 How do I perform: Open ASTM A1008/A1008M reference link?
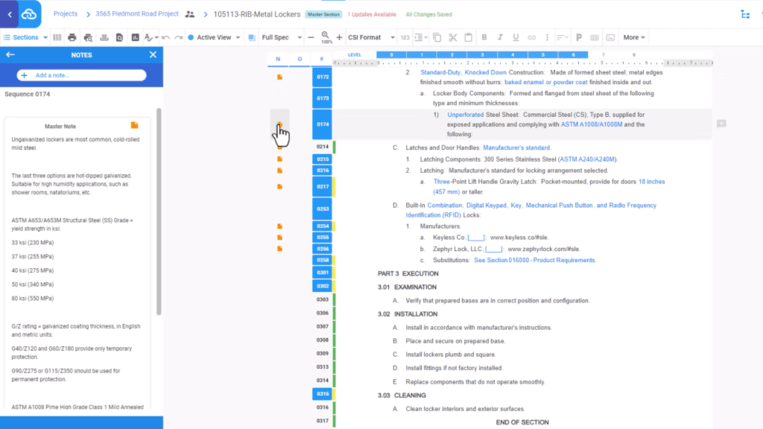(x=591, y=125)
